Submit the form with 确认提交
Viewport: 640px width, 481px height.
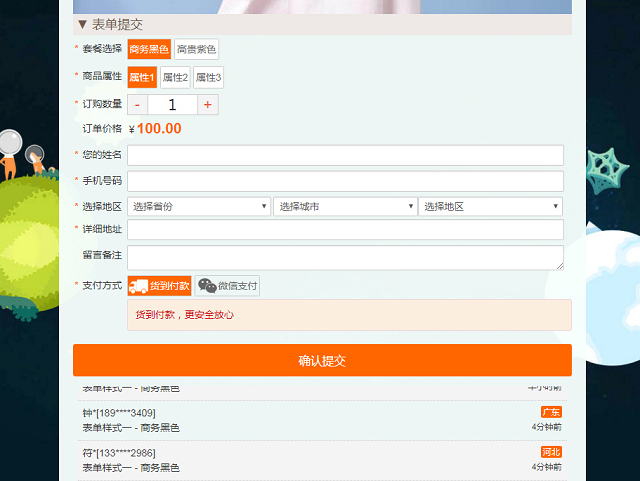(x=322, y=360)
